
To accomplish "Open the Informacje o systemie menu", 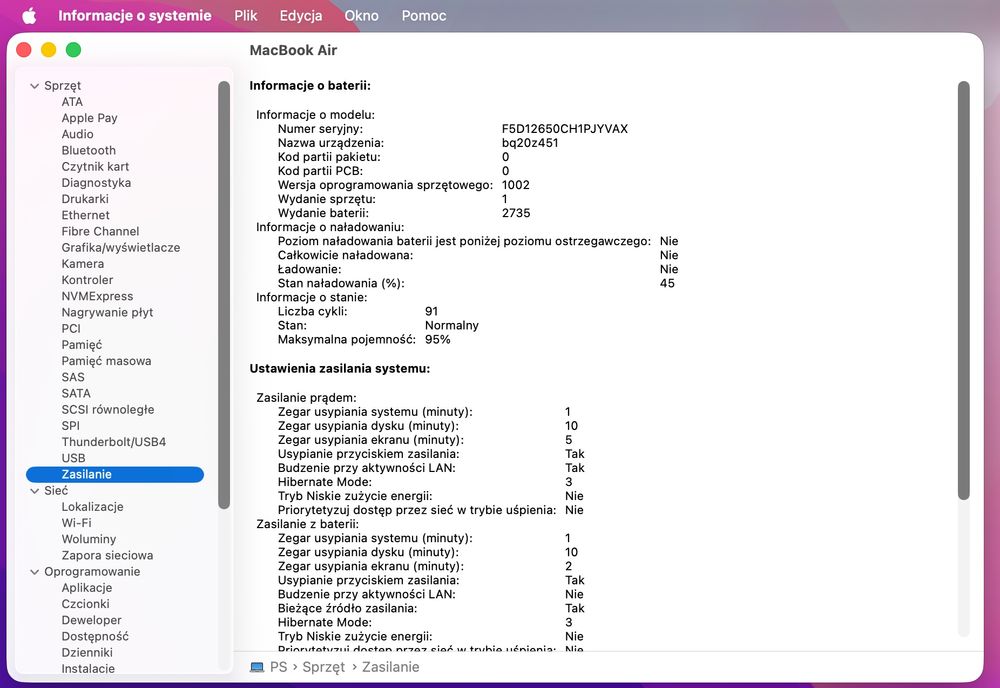I will pyautogui.click(x=135, y=16).
